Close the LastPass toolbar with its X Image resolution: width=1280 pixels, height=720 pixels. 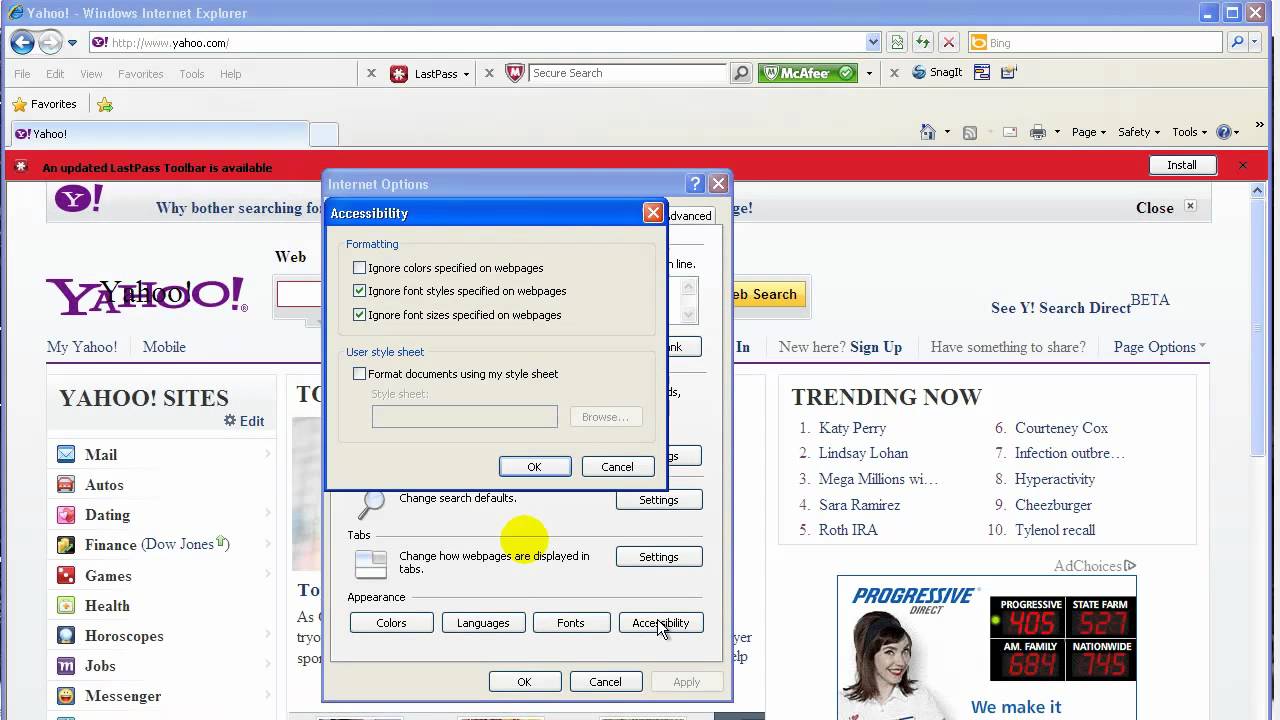click(x=371, y=73)
